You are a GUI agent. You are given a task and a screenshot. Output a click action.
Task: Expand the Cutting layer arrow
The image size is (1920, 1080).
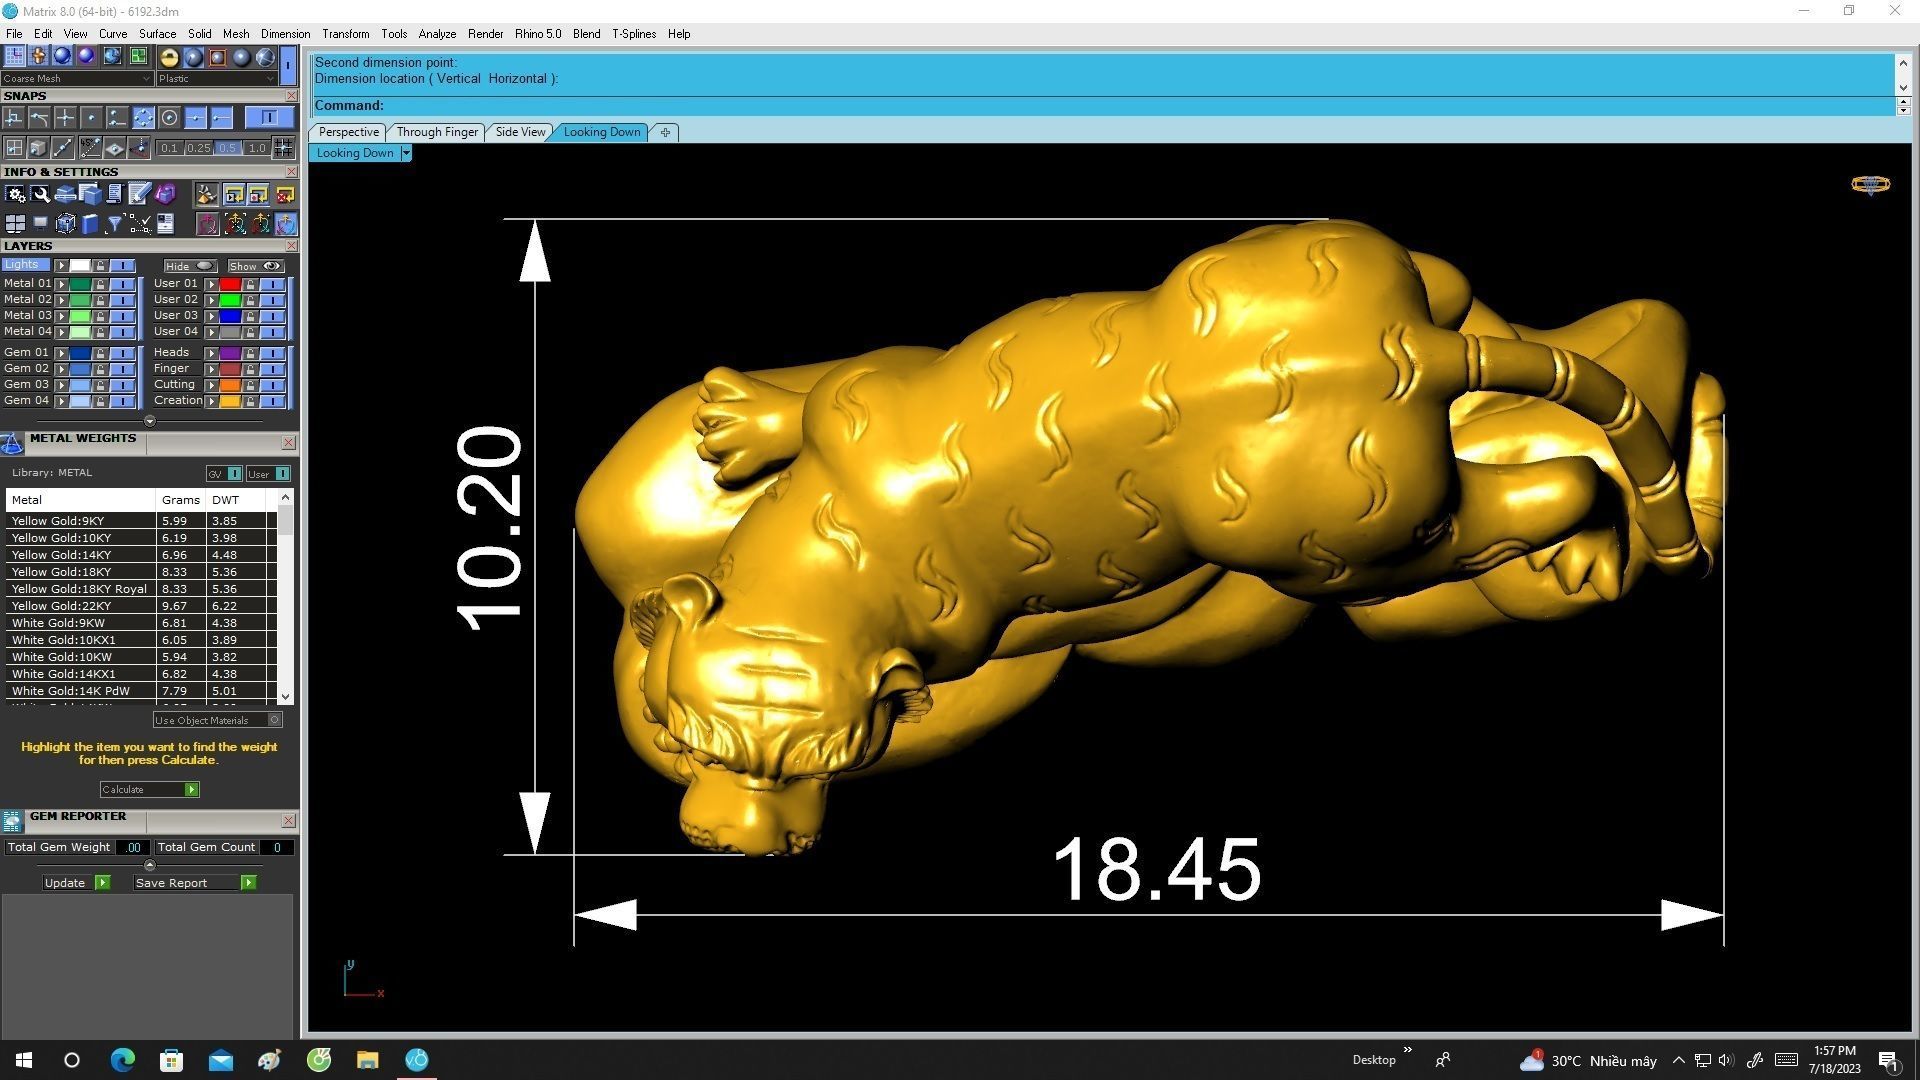coord(211,385)
